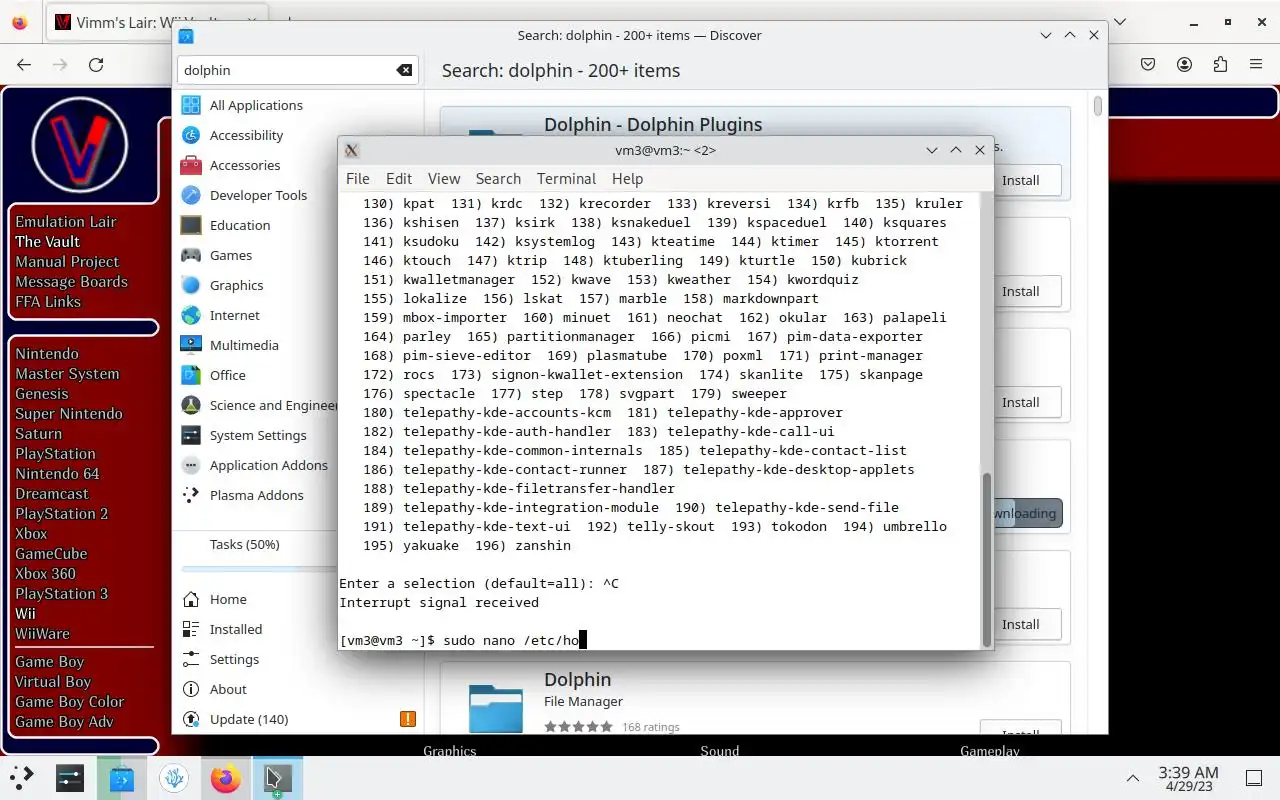1280x800 pixels.
Task: Click the terminal scrollbar
Action: pyautogui.click(x=987, y=560)
